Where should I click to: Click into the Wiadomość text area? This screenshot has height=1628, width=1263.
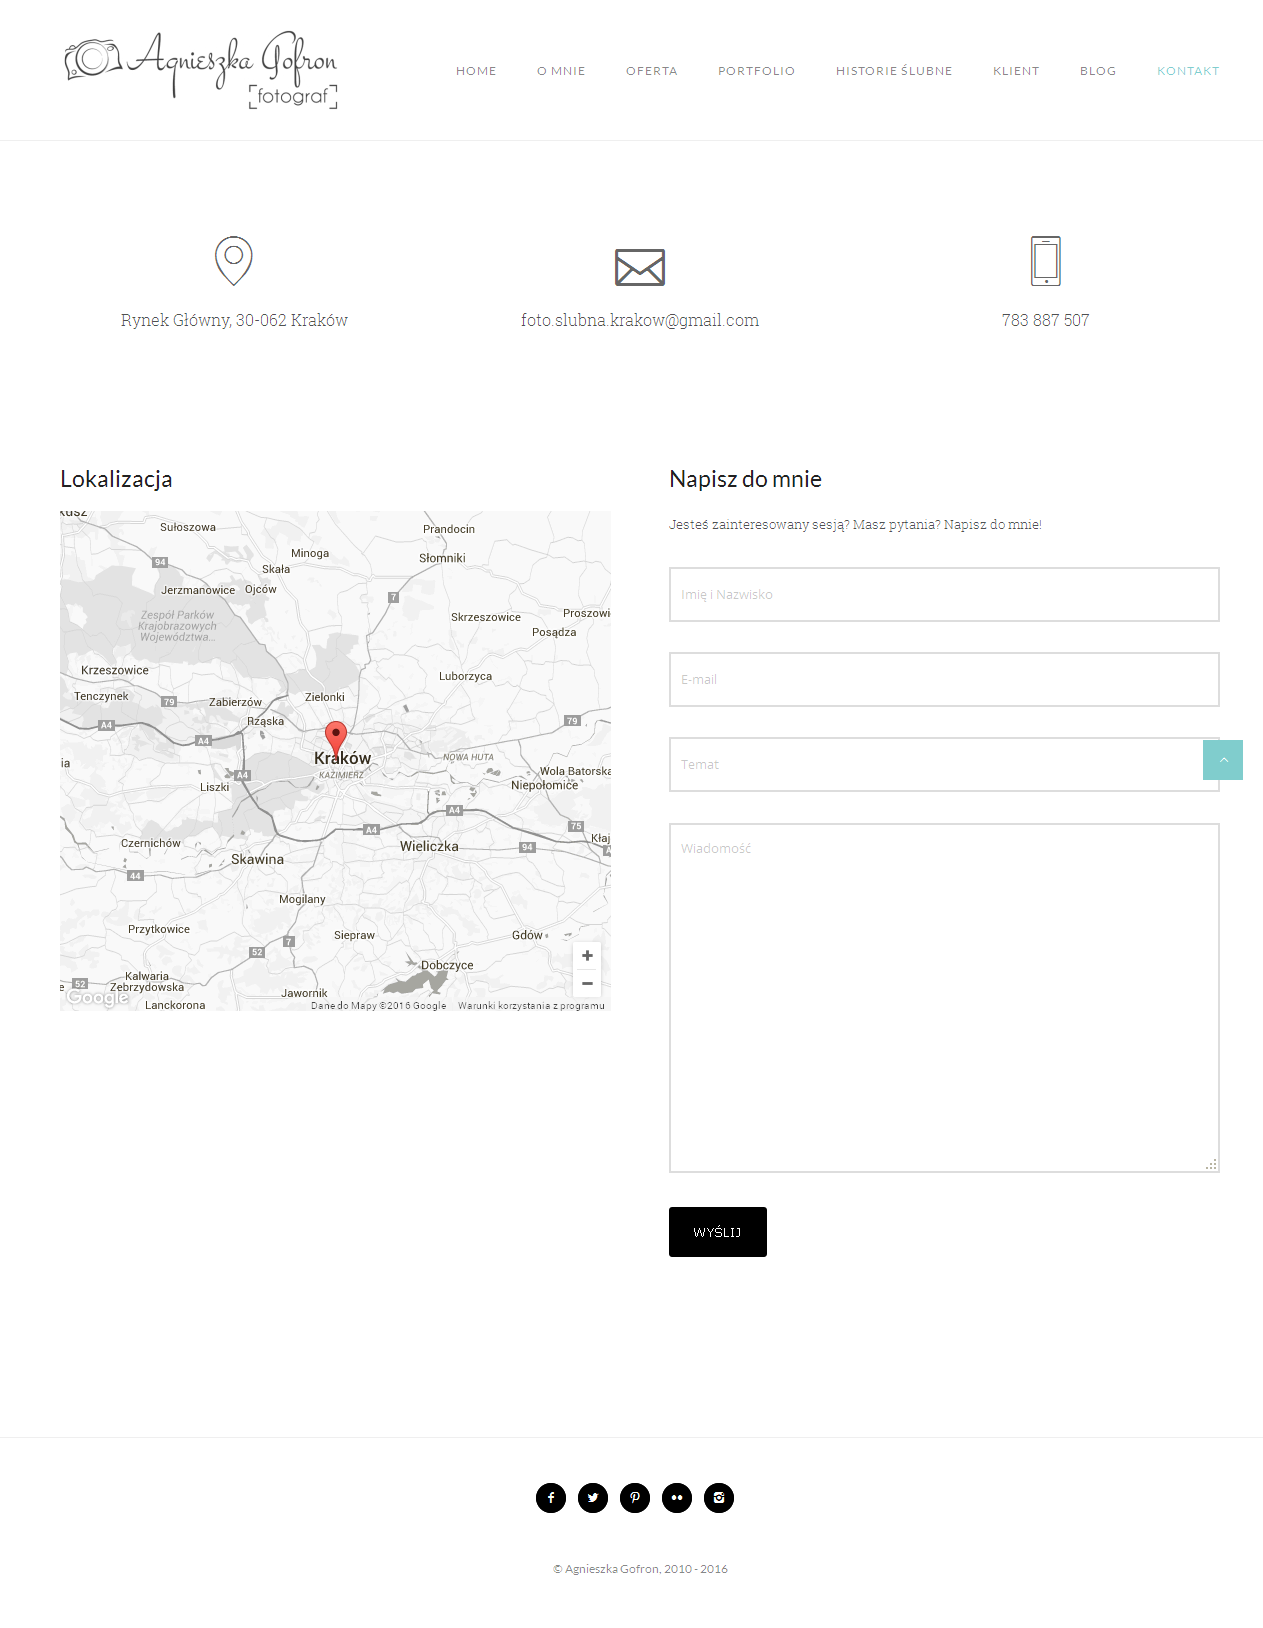point(943,997)
